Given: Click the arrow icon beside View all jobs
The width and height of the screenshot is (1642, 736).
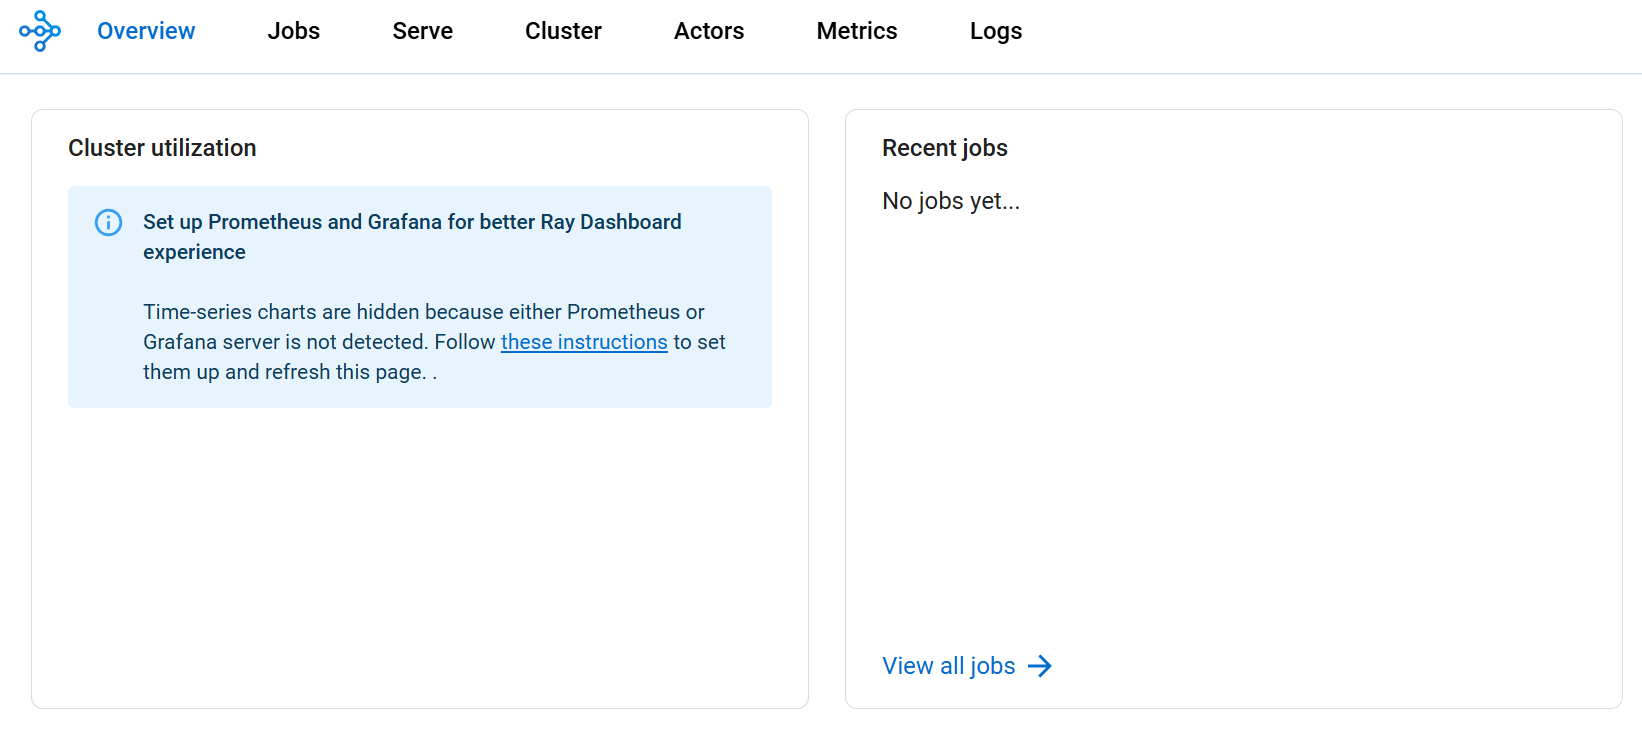Looking at the screenshot, I should pyautogui.click(x=1040, y=666).
